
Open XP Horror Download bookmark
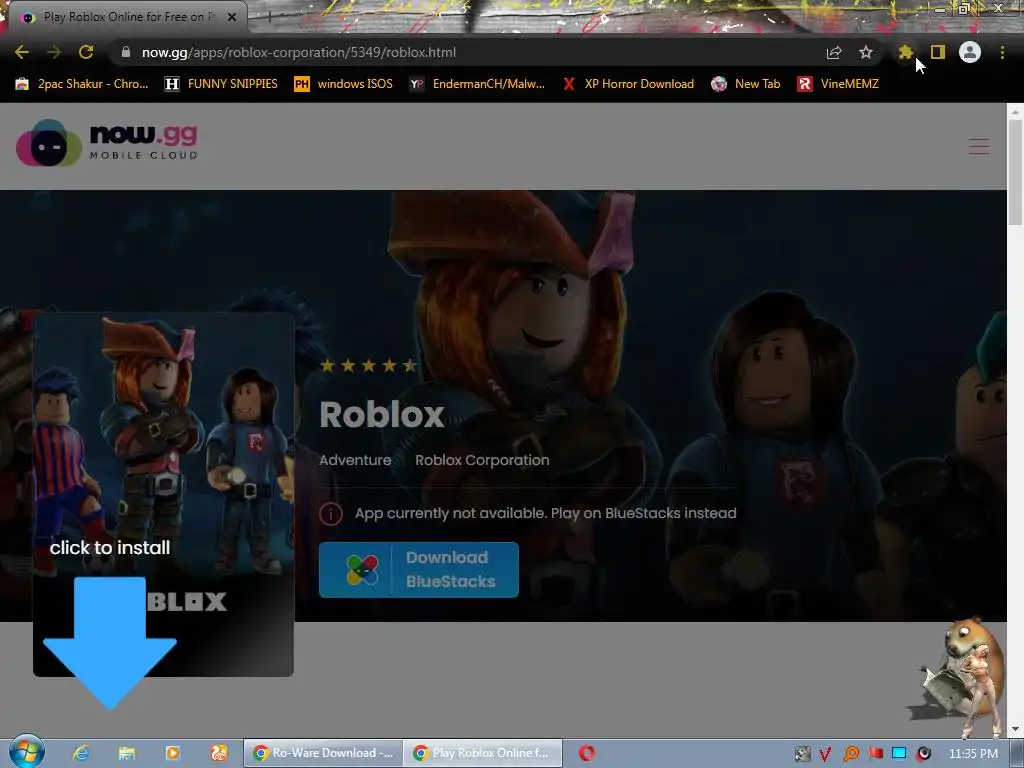(x=628, y=84)
